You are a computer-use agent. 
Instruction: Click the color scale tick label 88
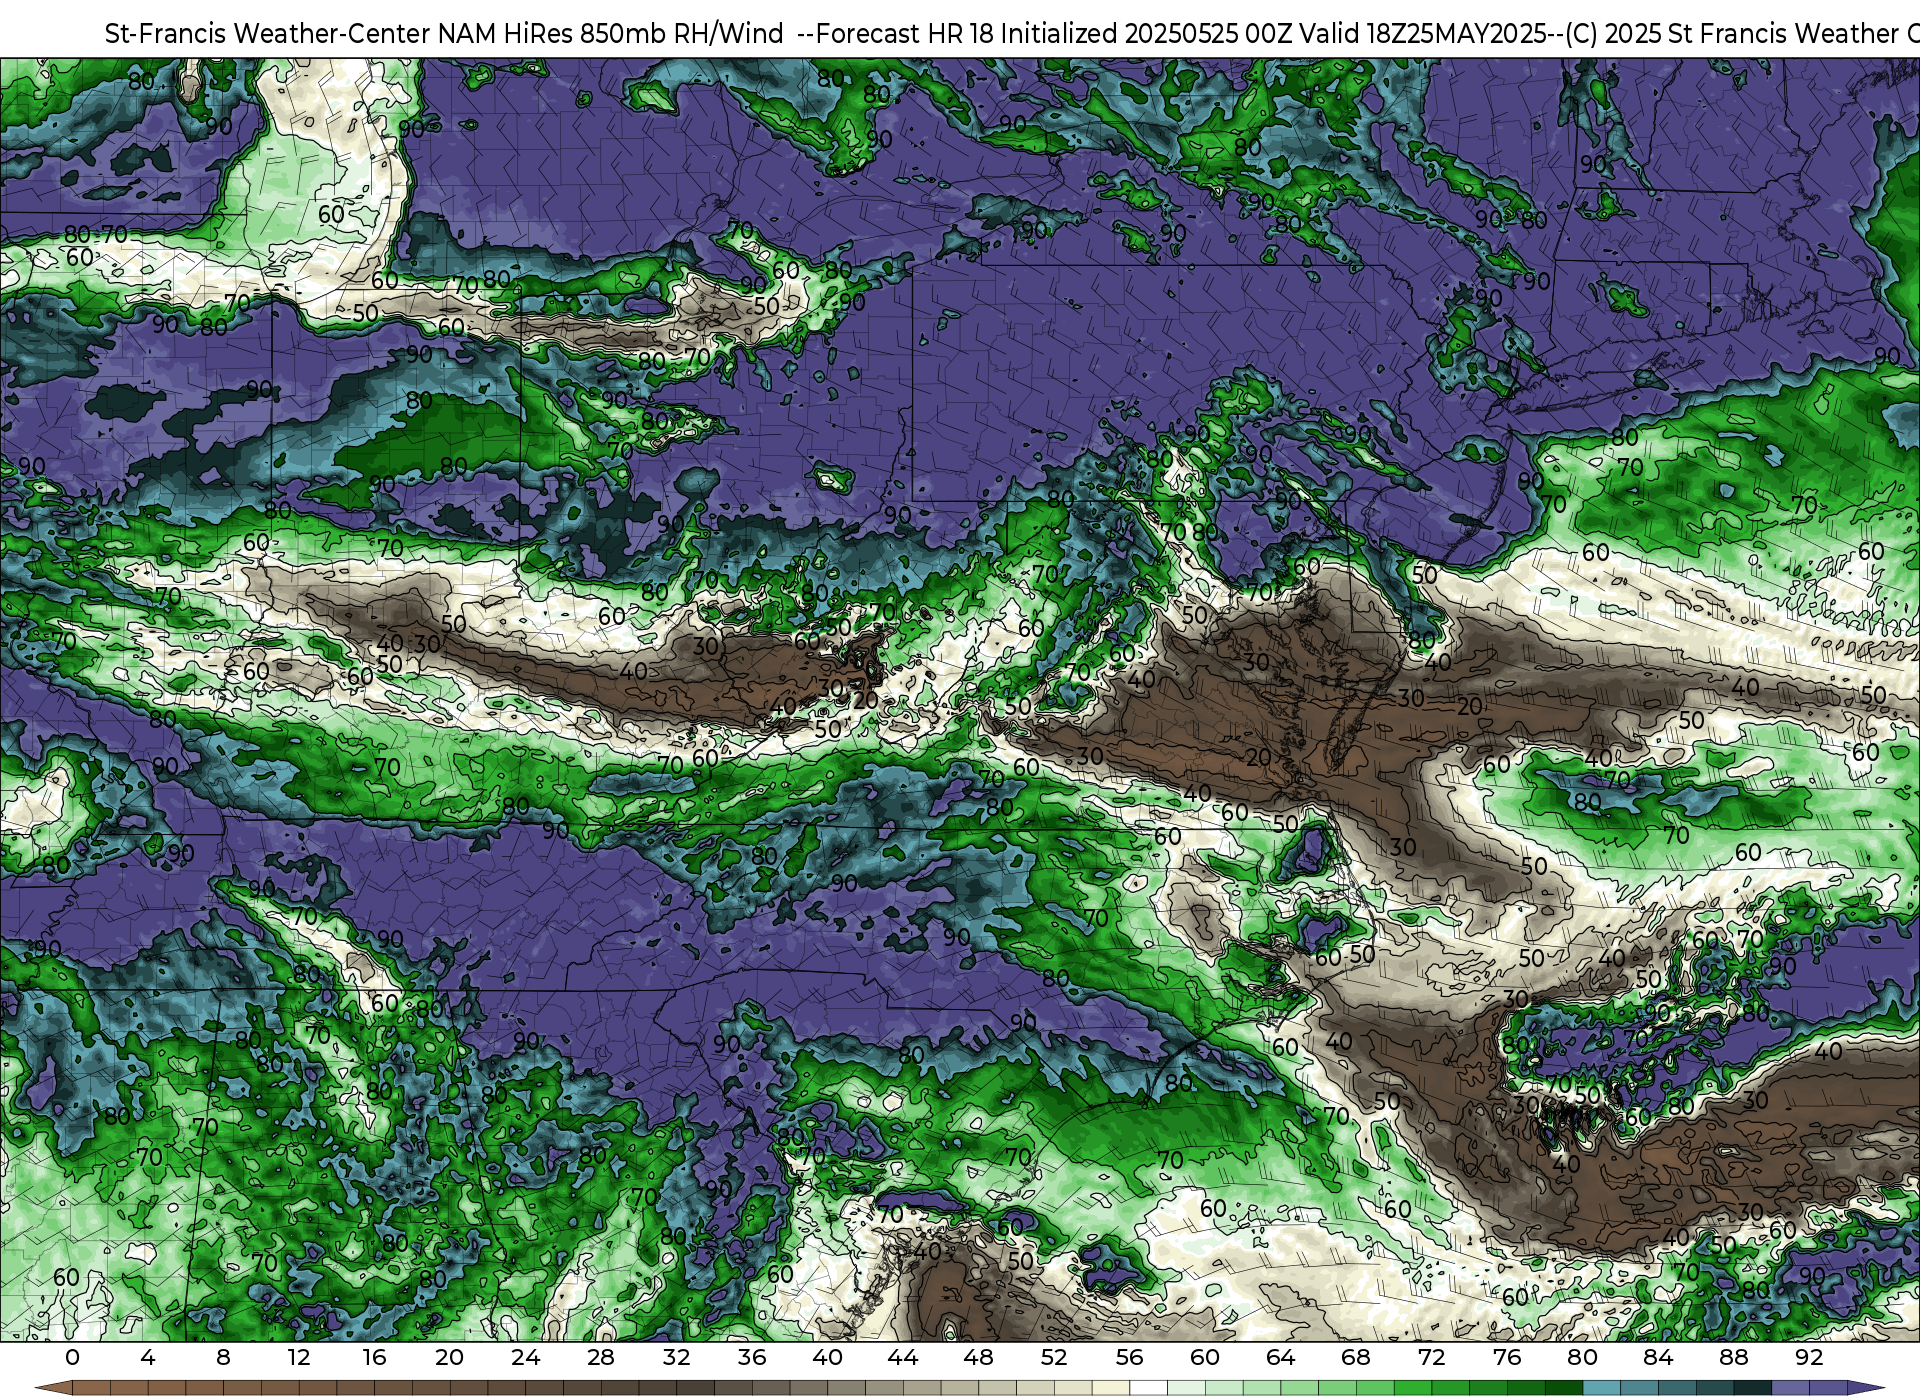1733,1357
